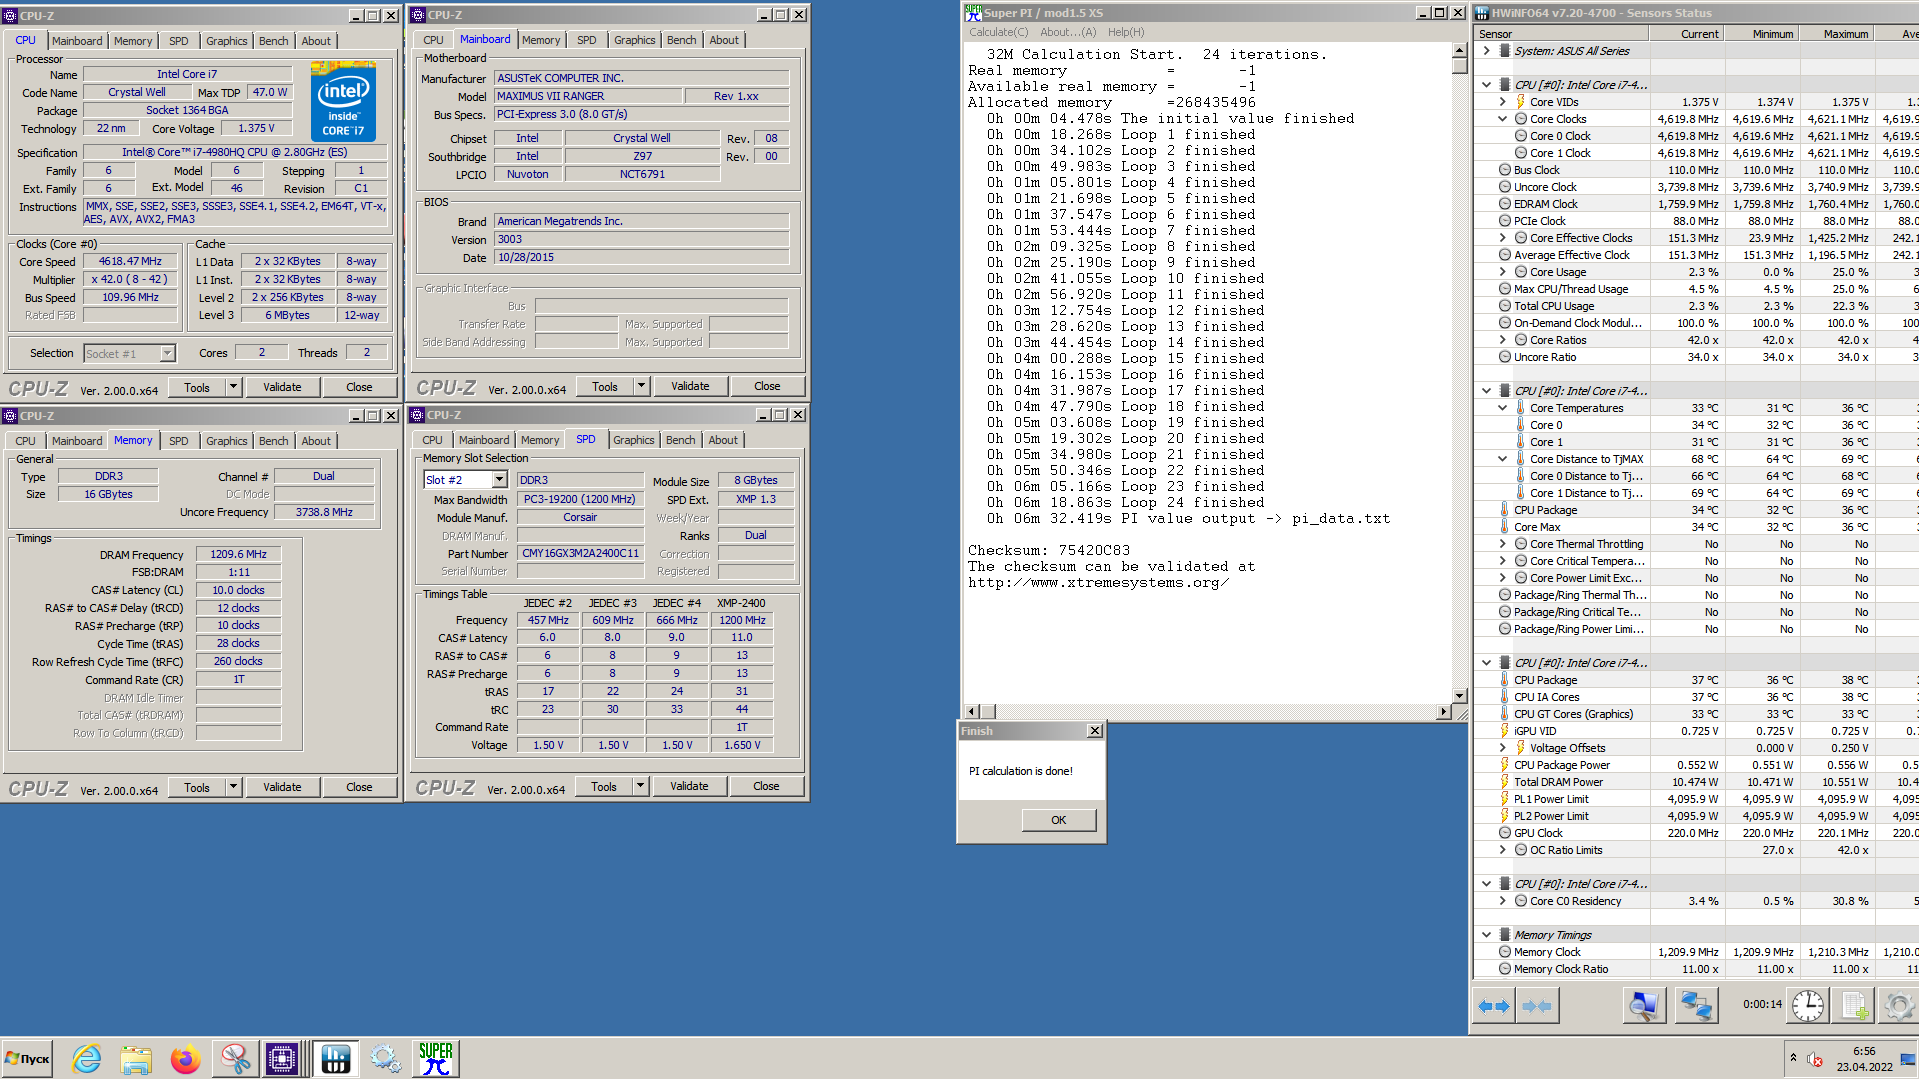Click the Пуск Start button
The width and height of the screenshot is (1919, 1079).
click(28, 1058)
